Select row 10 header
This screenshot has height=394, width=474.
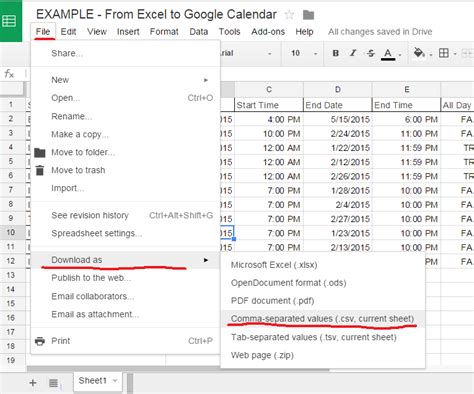point(13,232)
